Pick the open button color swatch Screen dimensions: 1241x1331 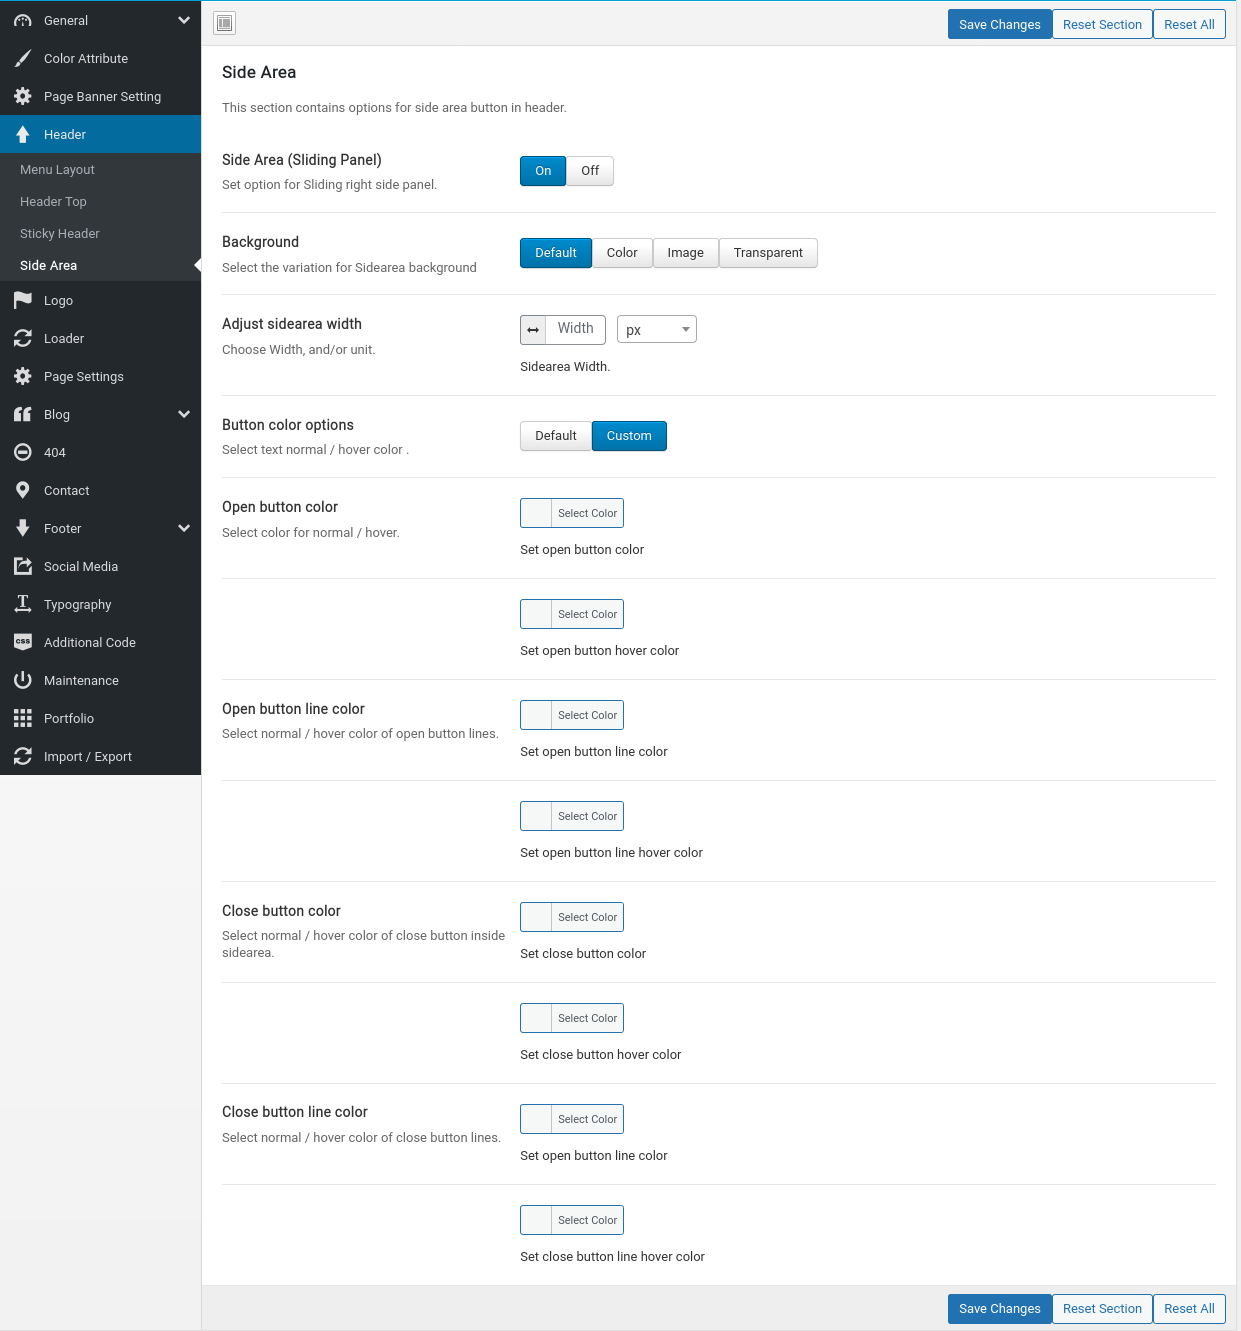pyautogui.click(x=572, y=513)
